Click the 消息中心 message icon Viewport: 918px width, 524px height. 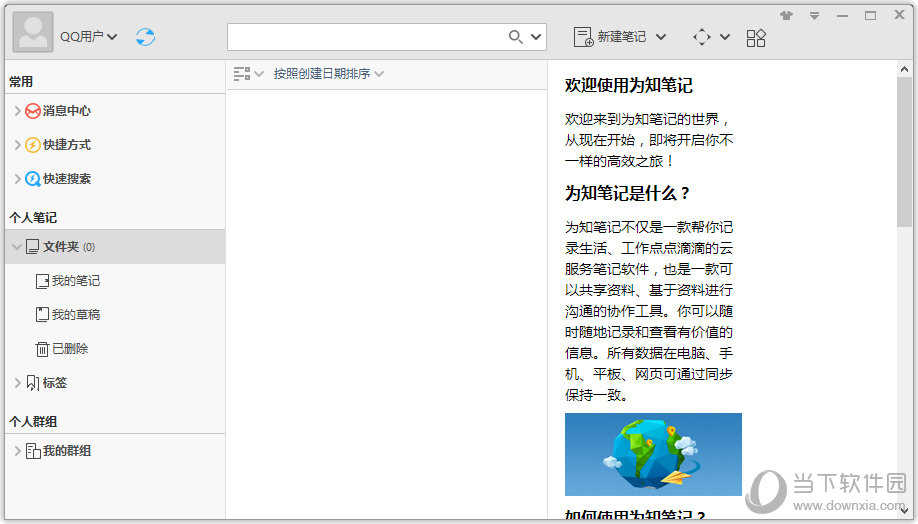[33, 111]
